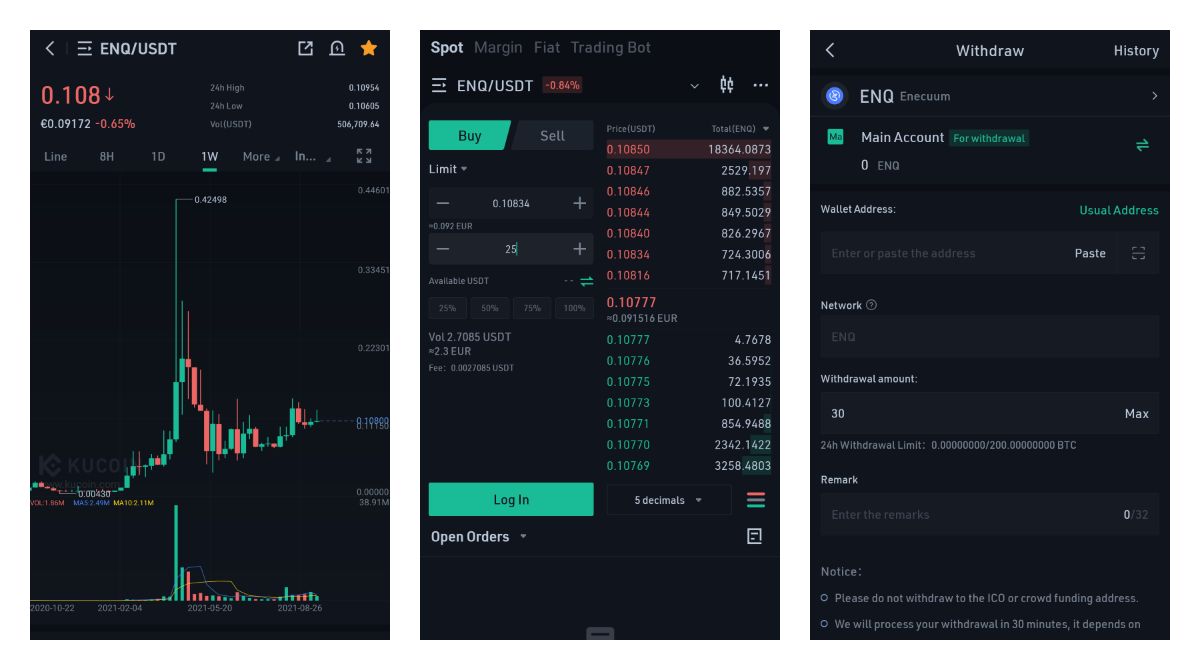Open the Limit order type dropdown
The image size is (1200, 670).
pos(449,169)
